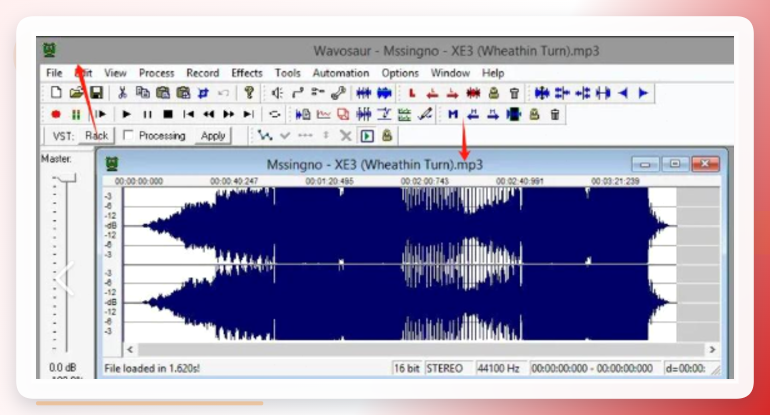This screenshot has width=770, height=415.
Task: Toggle the green boxed play automation button
Action: tap(367, 136)
